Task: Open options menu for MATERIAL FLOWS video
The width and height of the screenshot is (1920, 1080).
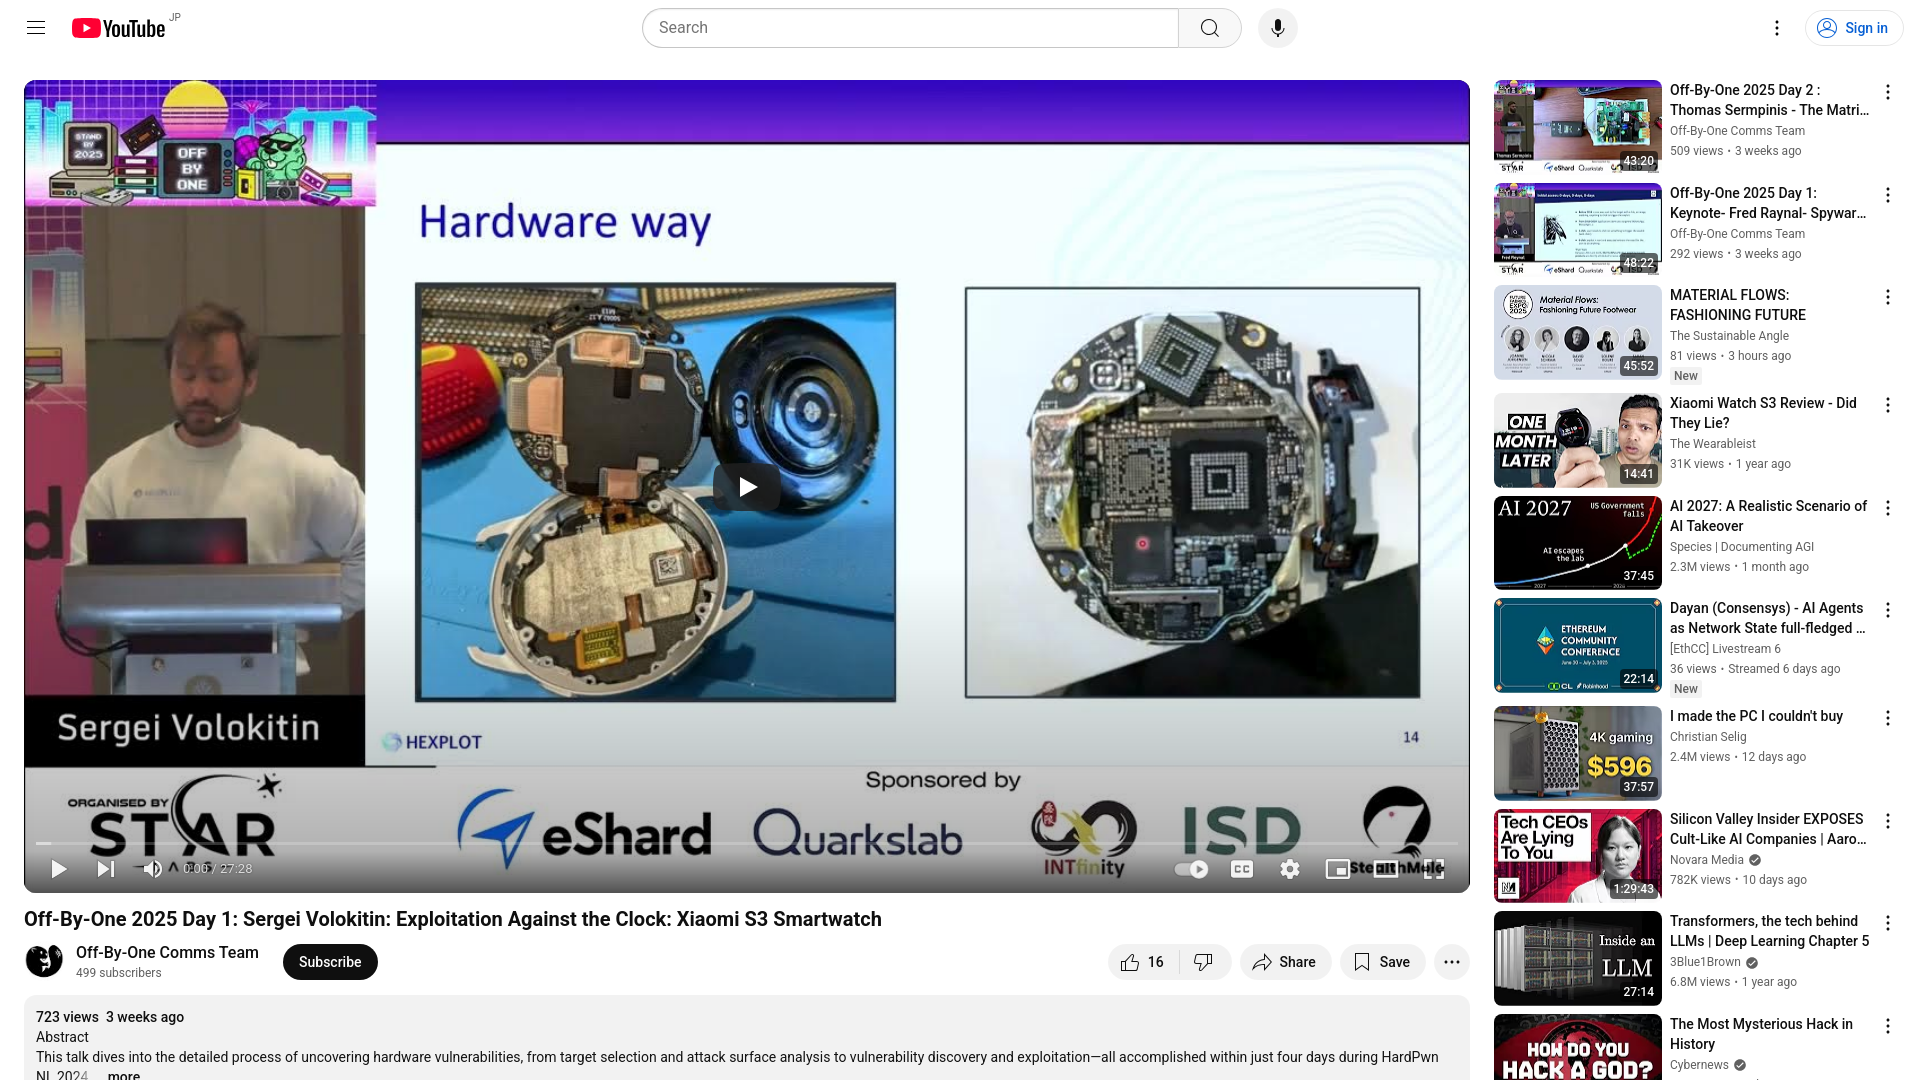Action: tap(1888, 297)
